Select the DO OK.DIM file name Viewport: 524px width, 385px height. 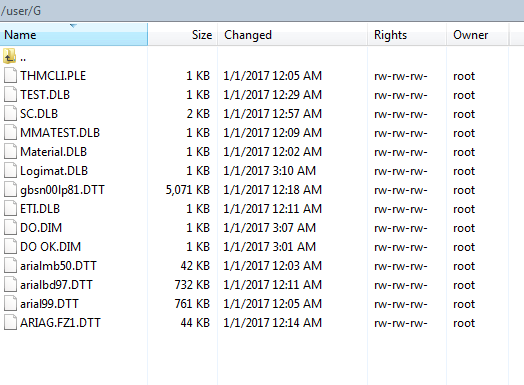pos(50,247)
